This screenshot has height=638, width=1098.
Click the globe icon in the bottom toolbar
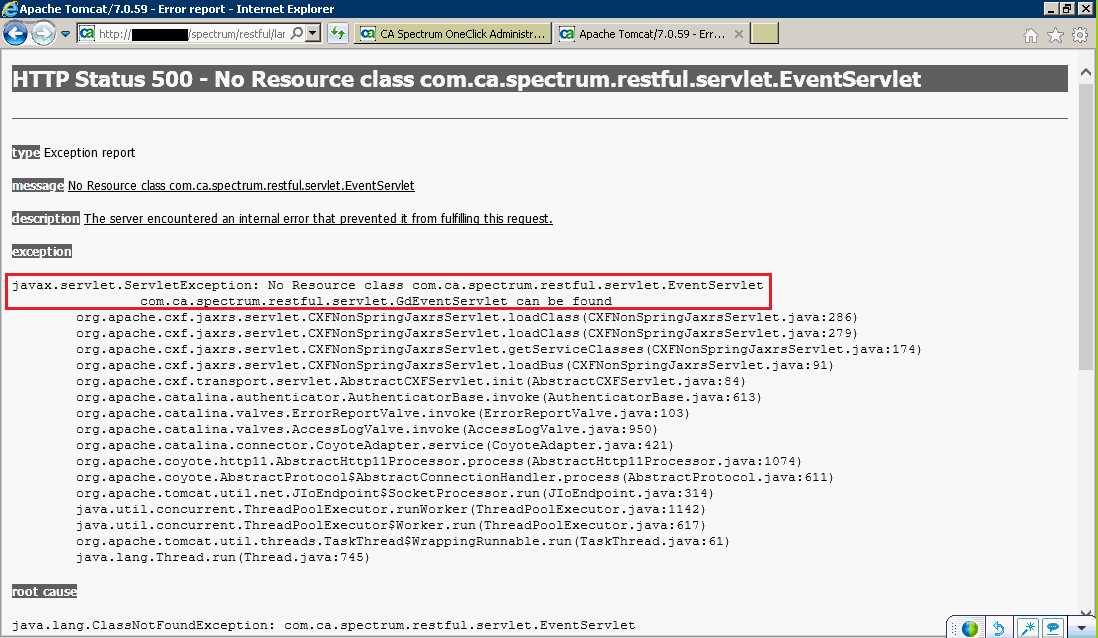pyautogui.click(x=970, y=628)
